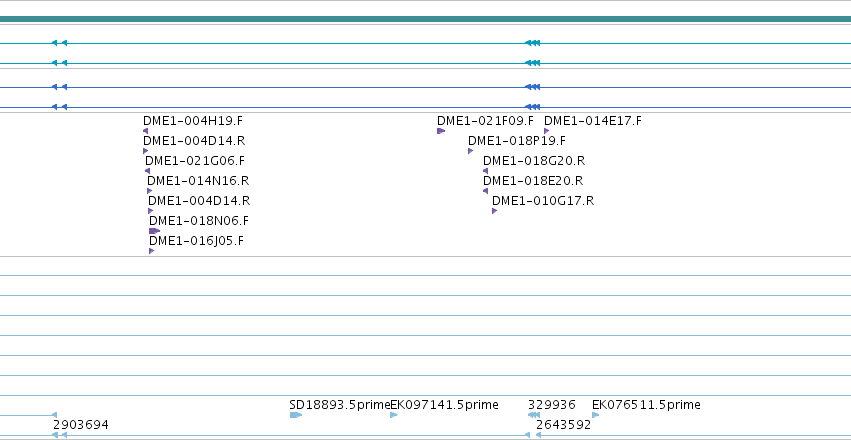851x440 pixels.
Task: Click the 329936 triple-arrow feature
Action: click(534, 415)
